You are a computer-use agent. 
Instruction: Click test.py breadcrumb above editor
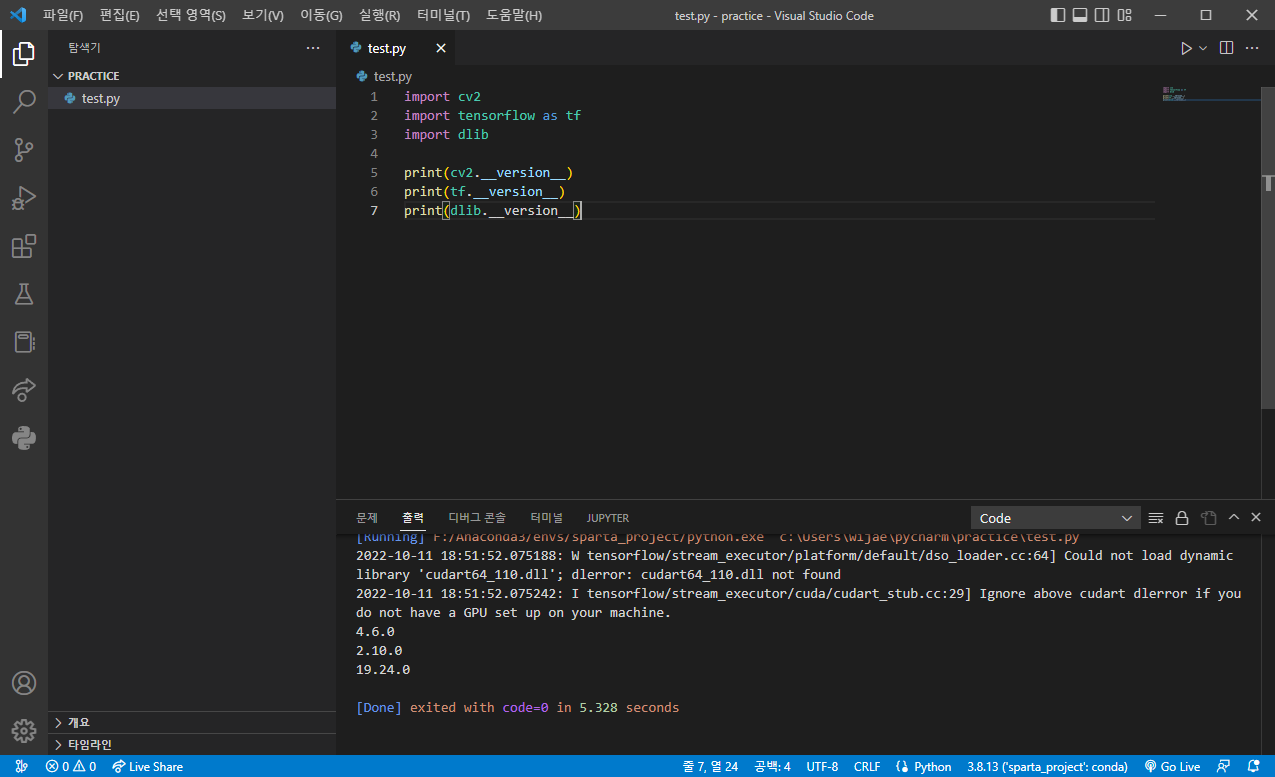384,76
